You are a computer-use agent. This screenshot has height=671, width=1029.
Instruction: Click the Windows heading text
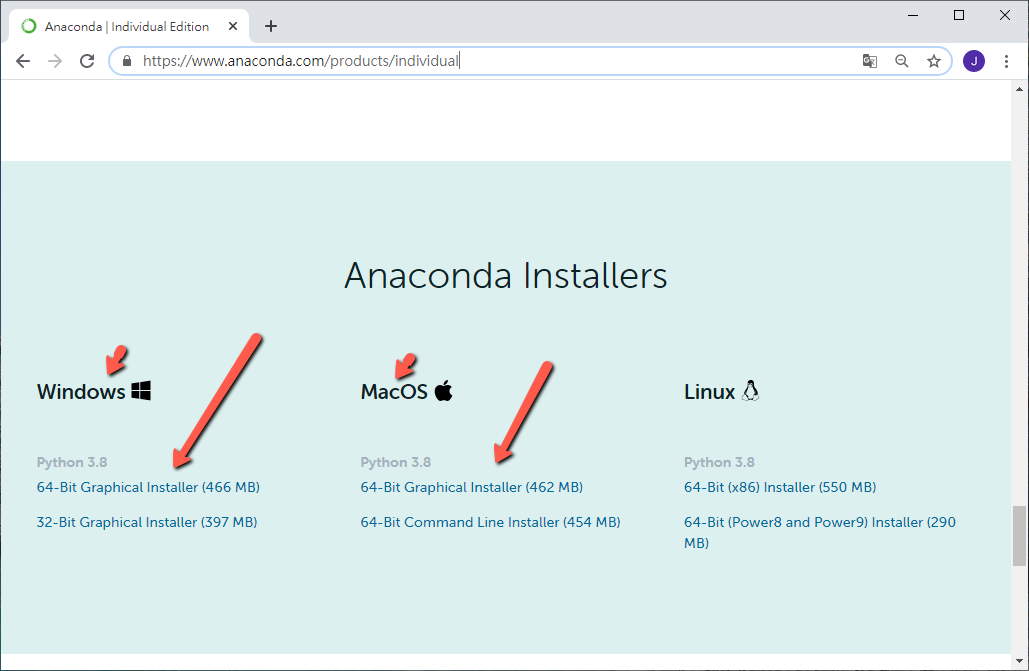[x=81, y=392]
